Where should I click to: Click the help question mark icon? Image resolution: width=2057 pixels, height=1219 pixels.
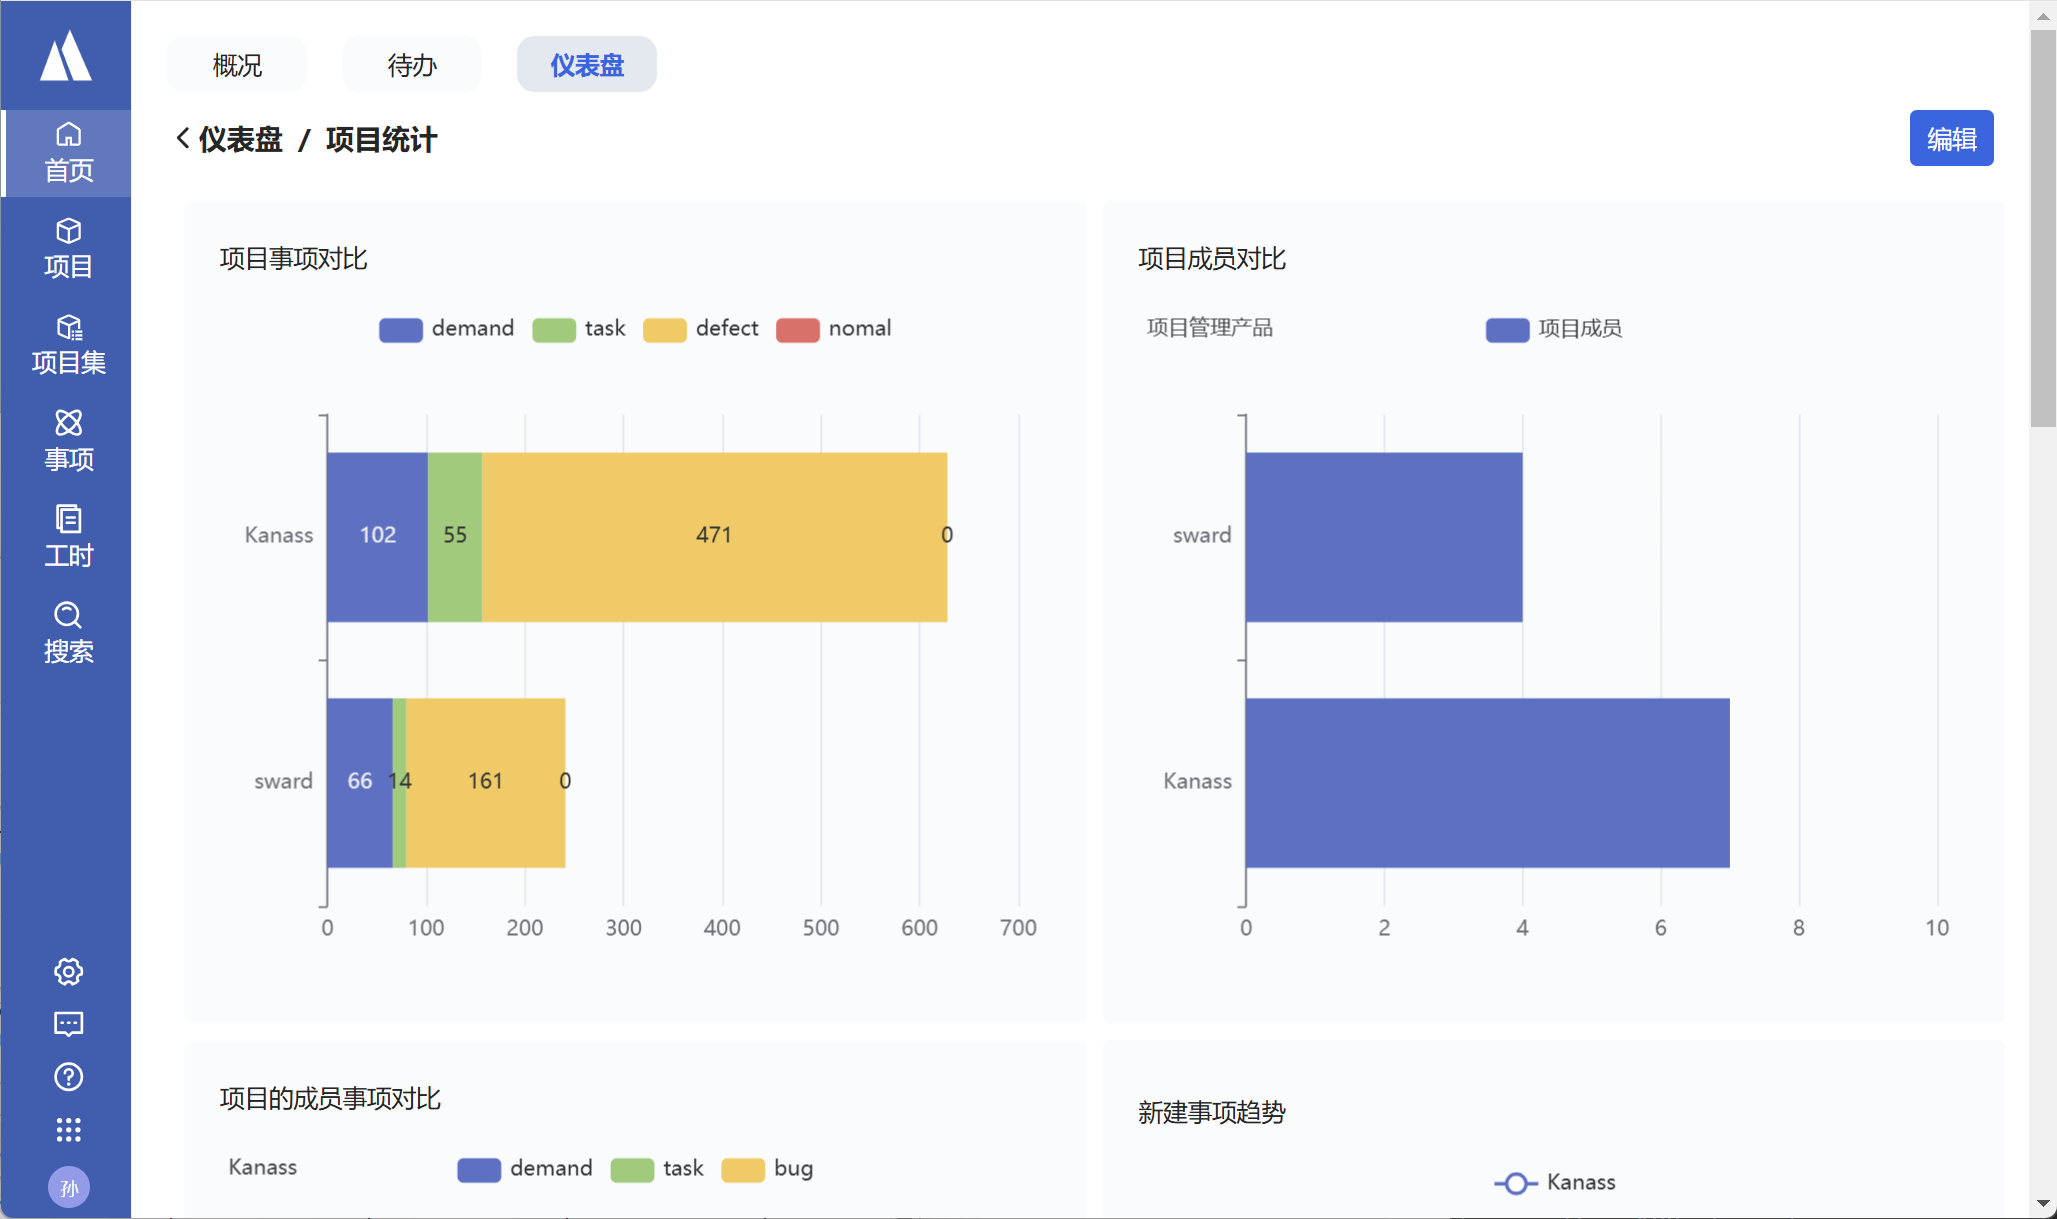point(68,1077)
